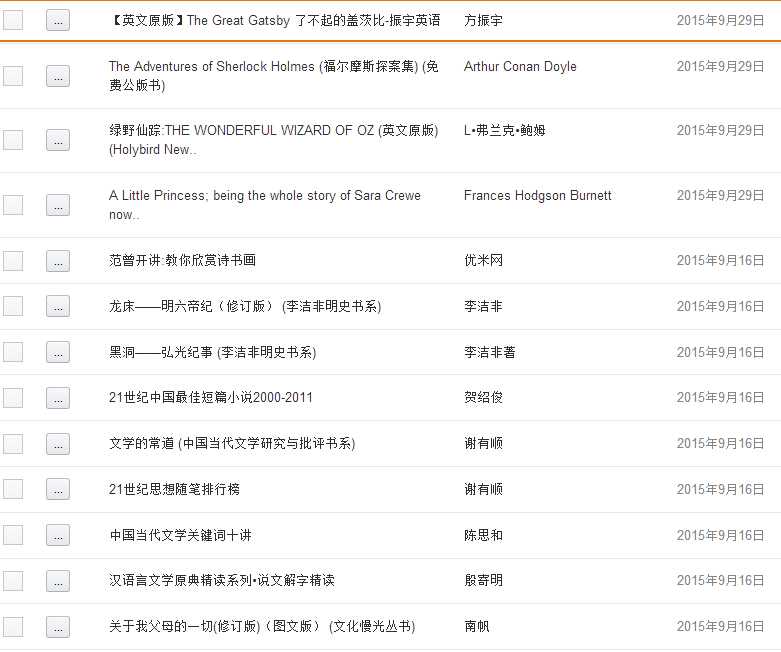781x652 pixels.
Task: Open A Little Princess book title
Action: [x=264, y=205]
